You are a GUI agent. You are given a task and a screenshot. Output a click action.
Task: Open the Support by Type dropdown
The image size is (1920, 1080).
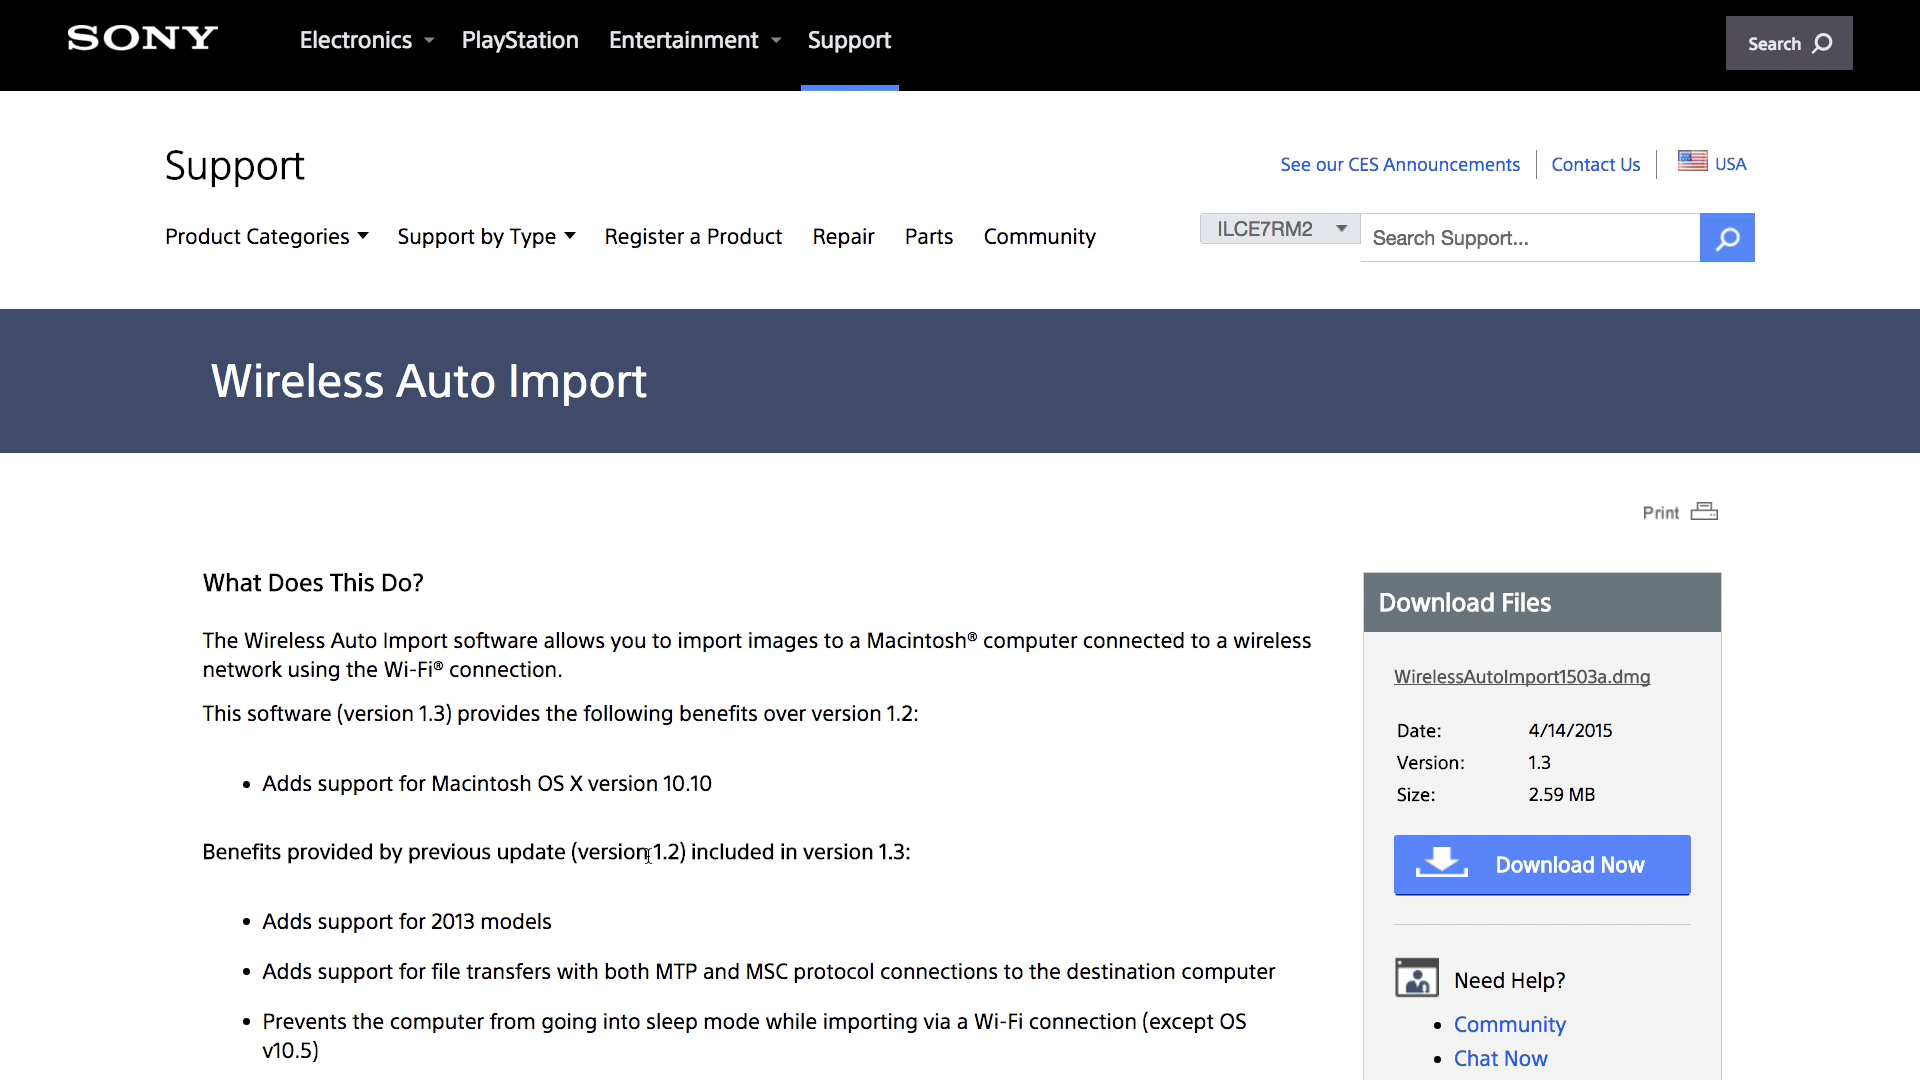(x=486, y=237)
